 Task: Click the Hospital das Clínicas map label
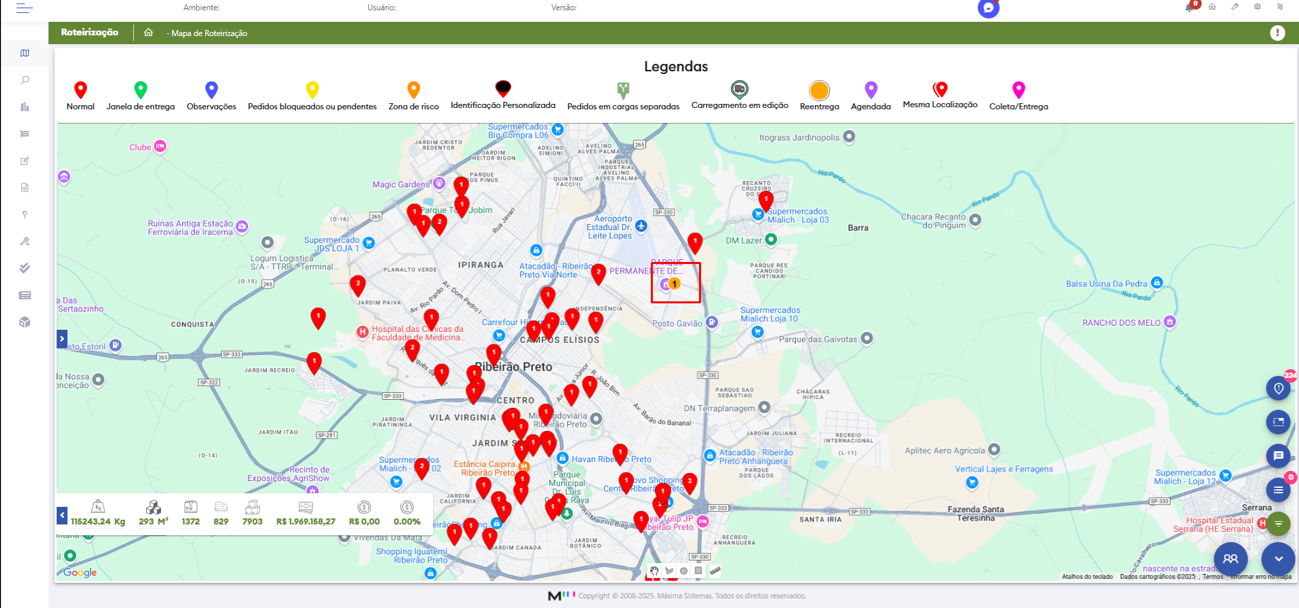[x=417, y=333]
